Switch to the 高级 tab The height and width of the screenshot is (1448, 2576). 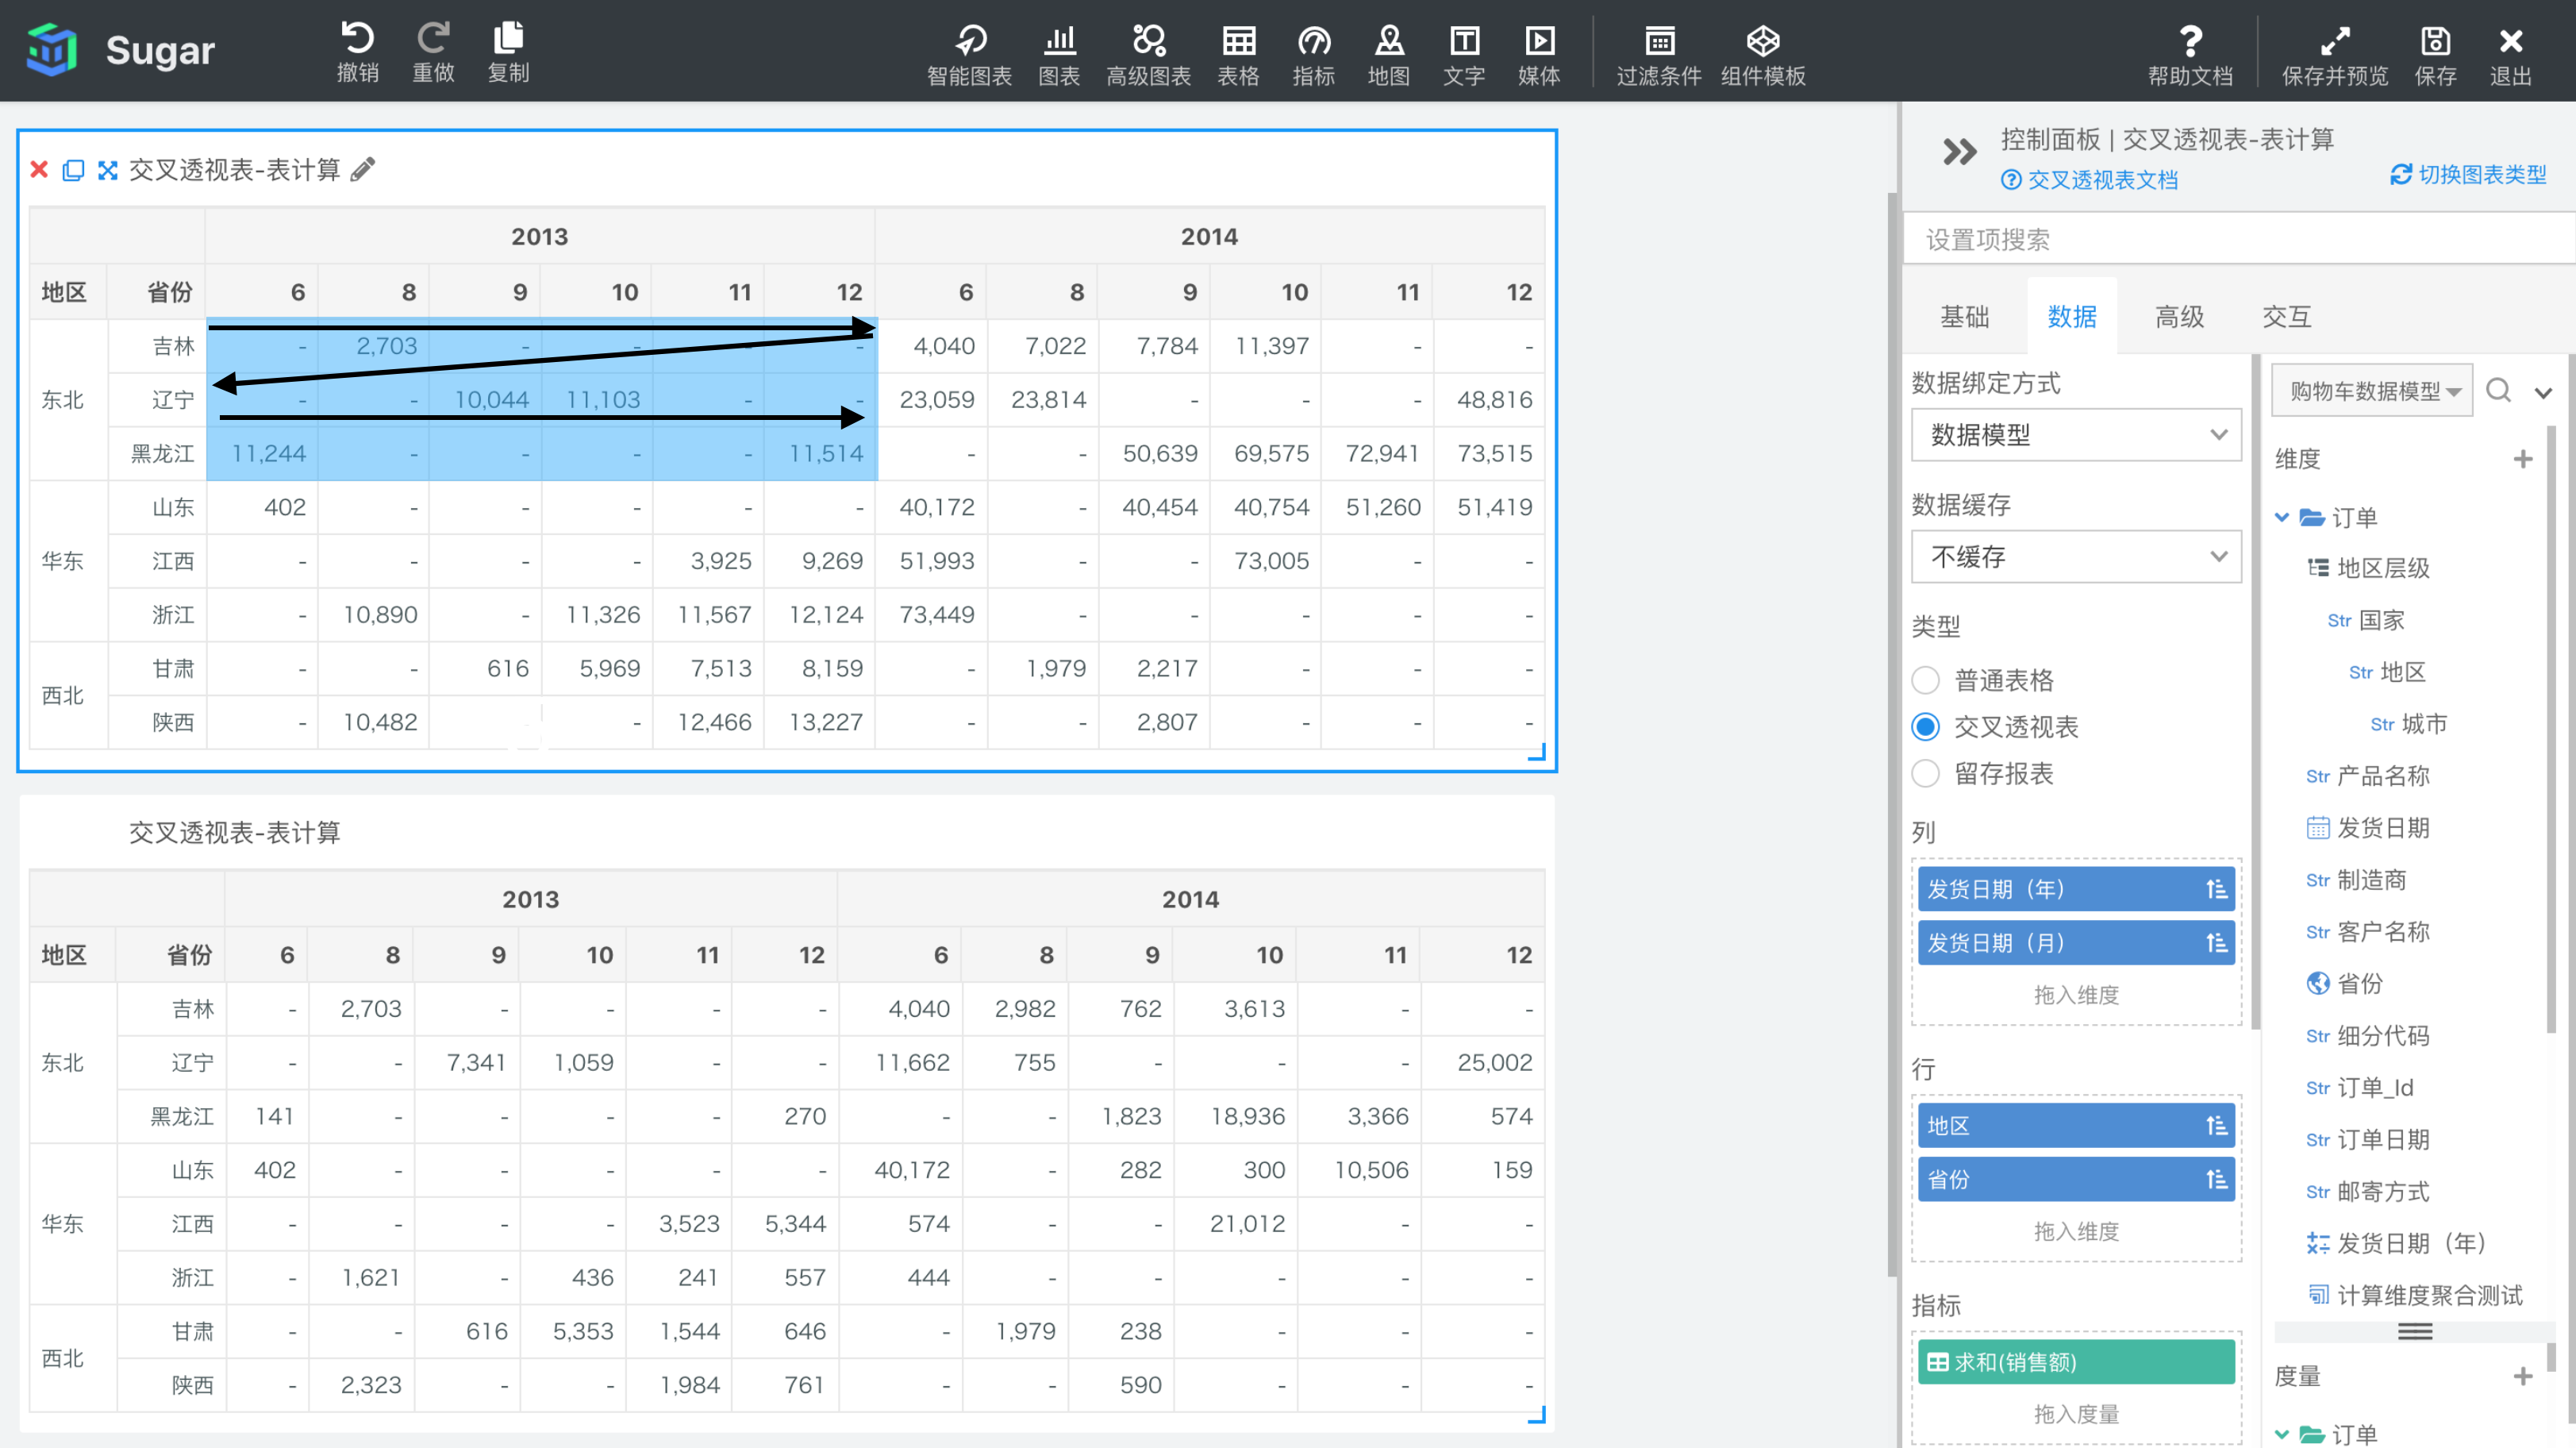tap(2179, 317)
